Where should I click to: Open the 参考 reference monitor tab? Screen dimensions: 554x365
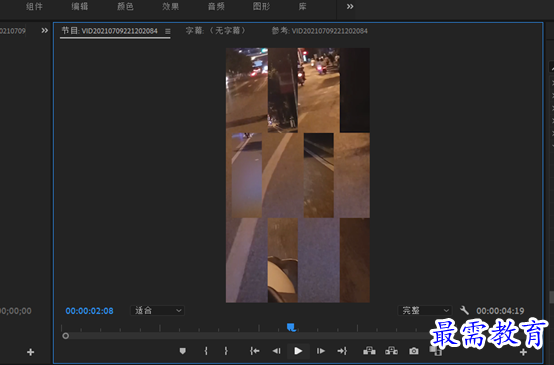[319, 31]
